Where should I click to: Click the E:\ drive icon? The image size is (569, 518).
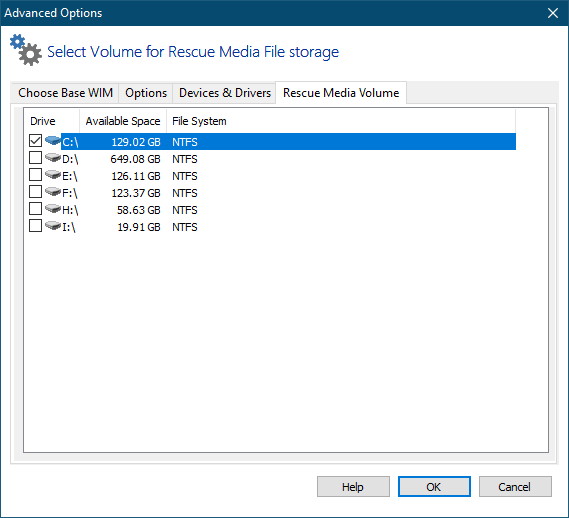pyautogui.click(x=53, y=175)
